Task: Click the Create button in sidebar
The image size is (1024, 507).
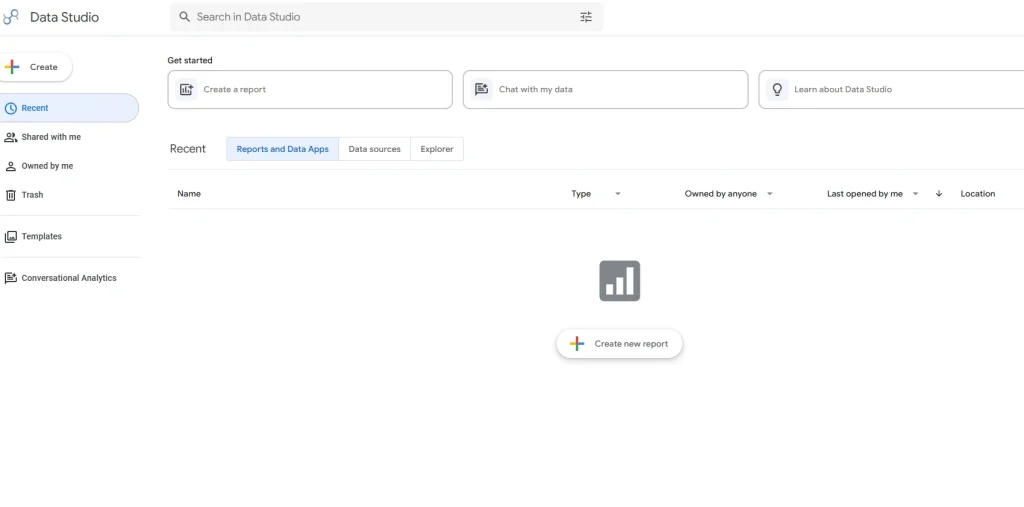Action: [34, 67]
